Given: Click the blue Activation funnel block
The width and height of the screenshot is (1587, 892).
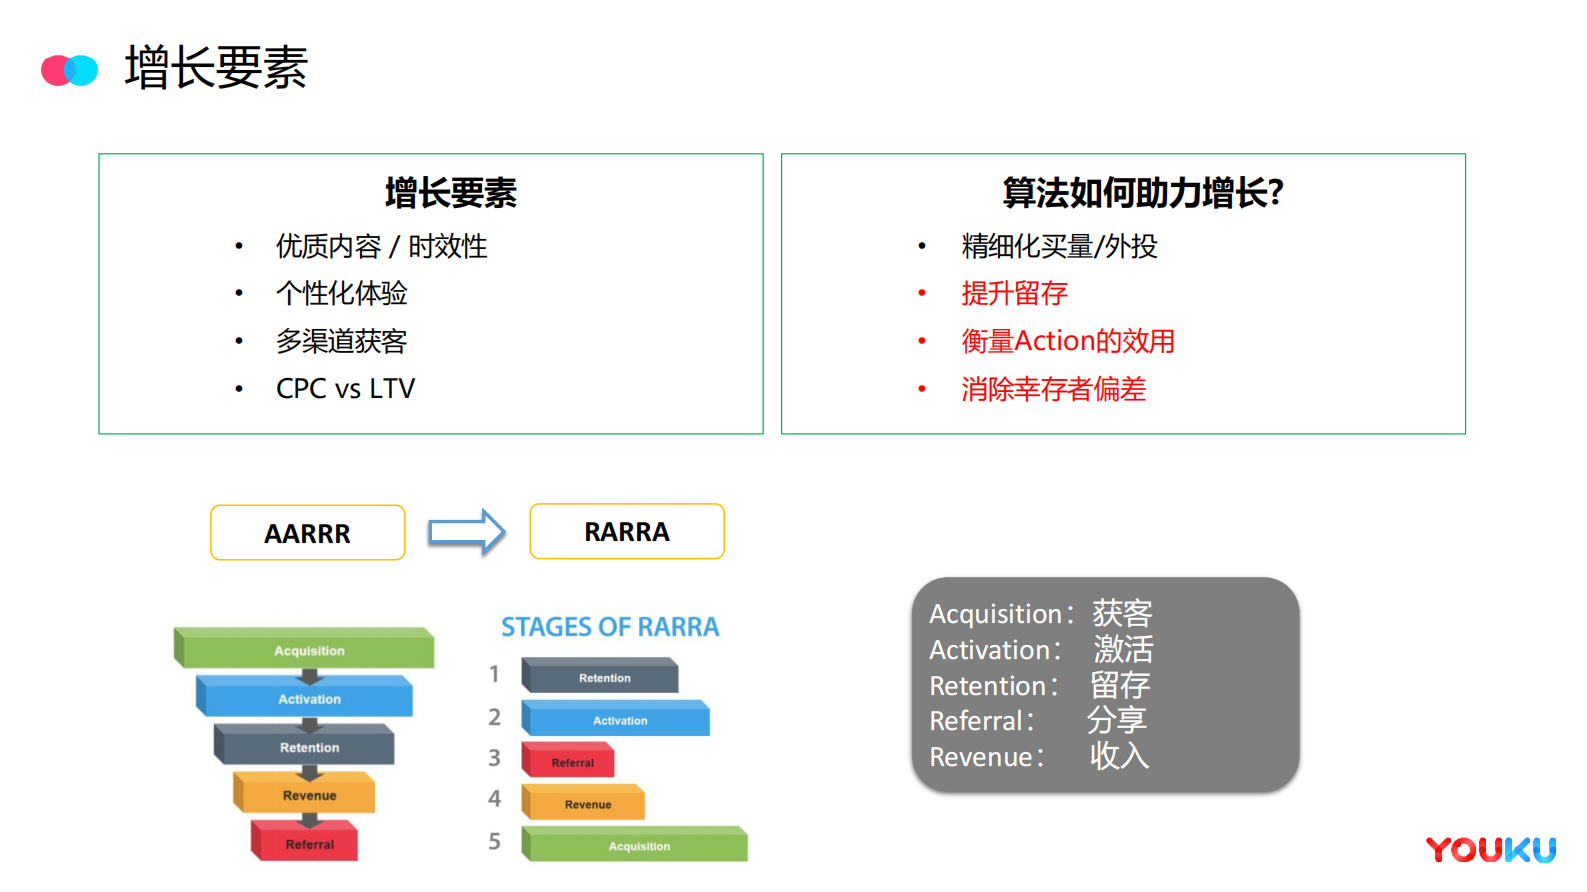Looking at the screenshot, I should 304,696.
